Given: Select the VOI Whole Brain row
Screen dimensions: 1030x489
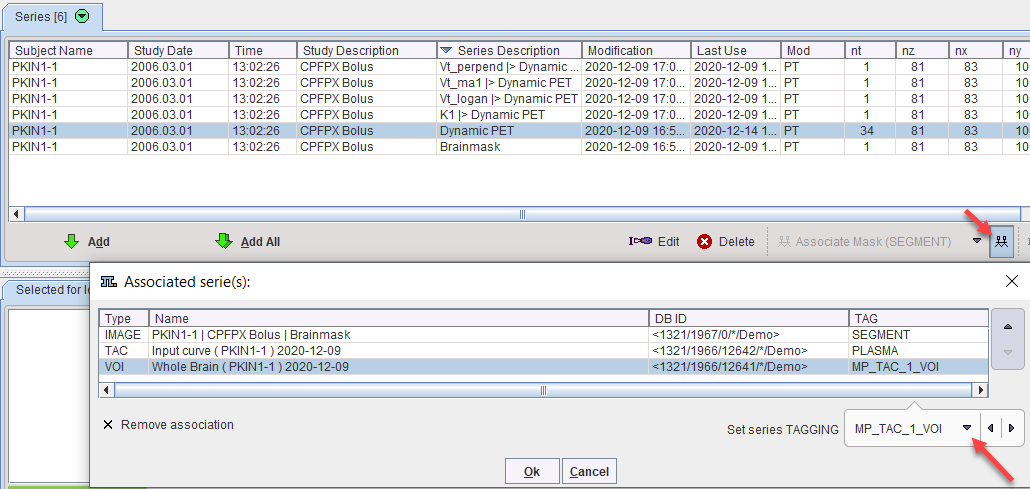Looking at the screenshot, I should pyautogui.click(x=543, y=367).
